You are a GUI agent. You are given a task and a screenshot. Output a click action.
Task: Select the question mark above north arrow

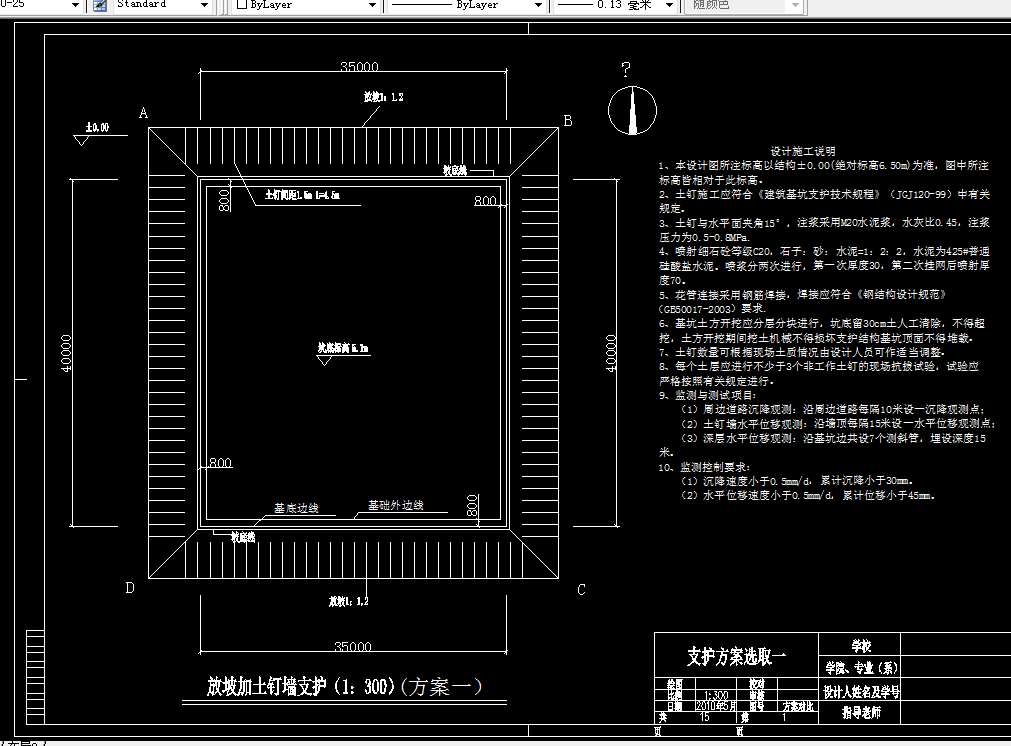tap(626, 69)
